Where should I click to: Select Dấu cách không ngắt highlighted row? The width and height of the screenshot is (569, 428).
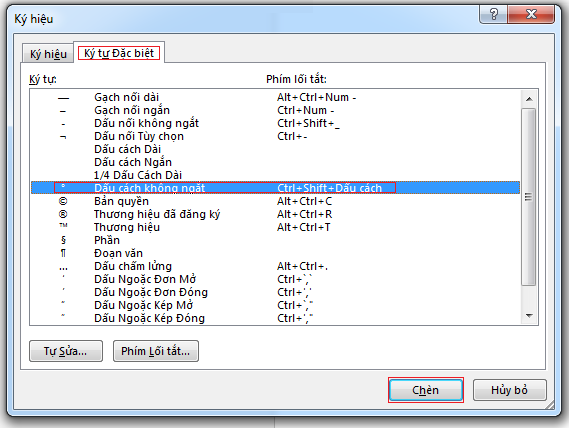(275, 188)
